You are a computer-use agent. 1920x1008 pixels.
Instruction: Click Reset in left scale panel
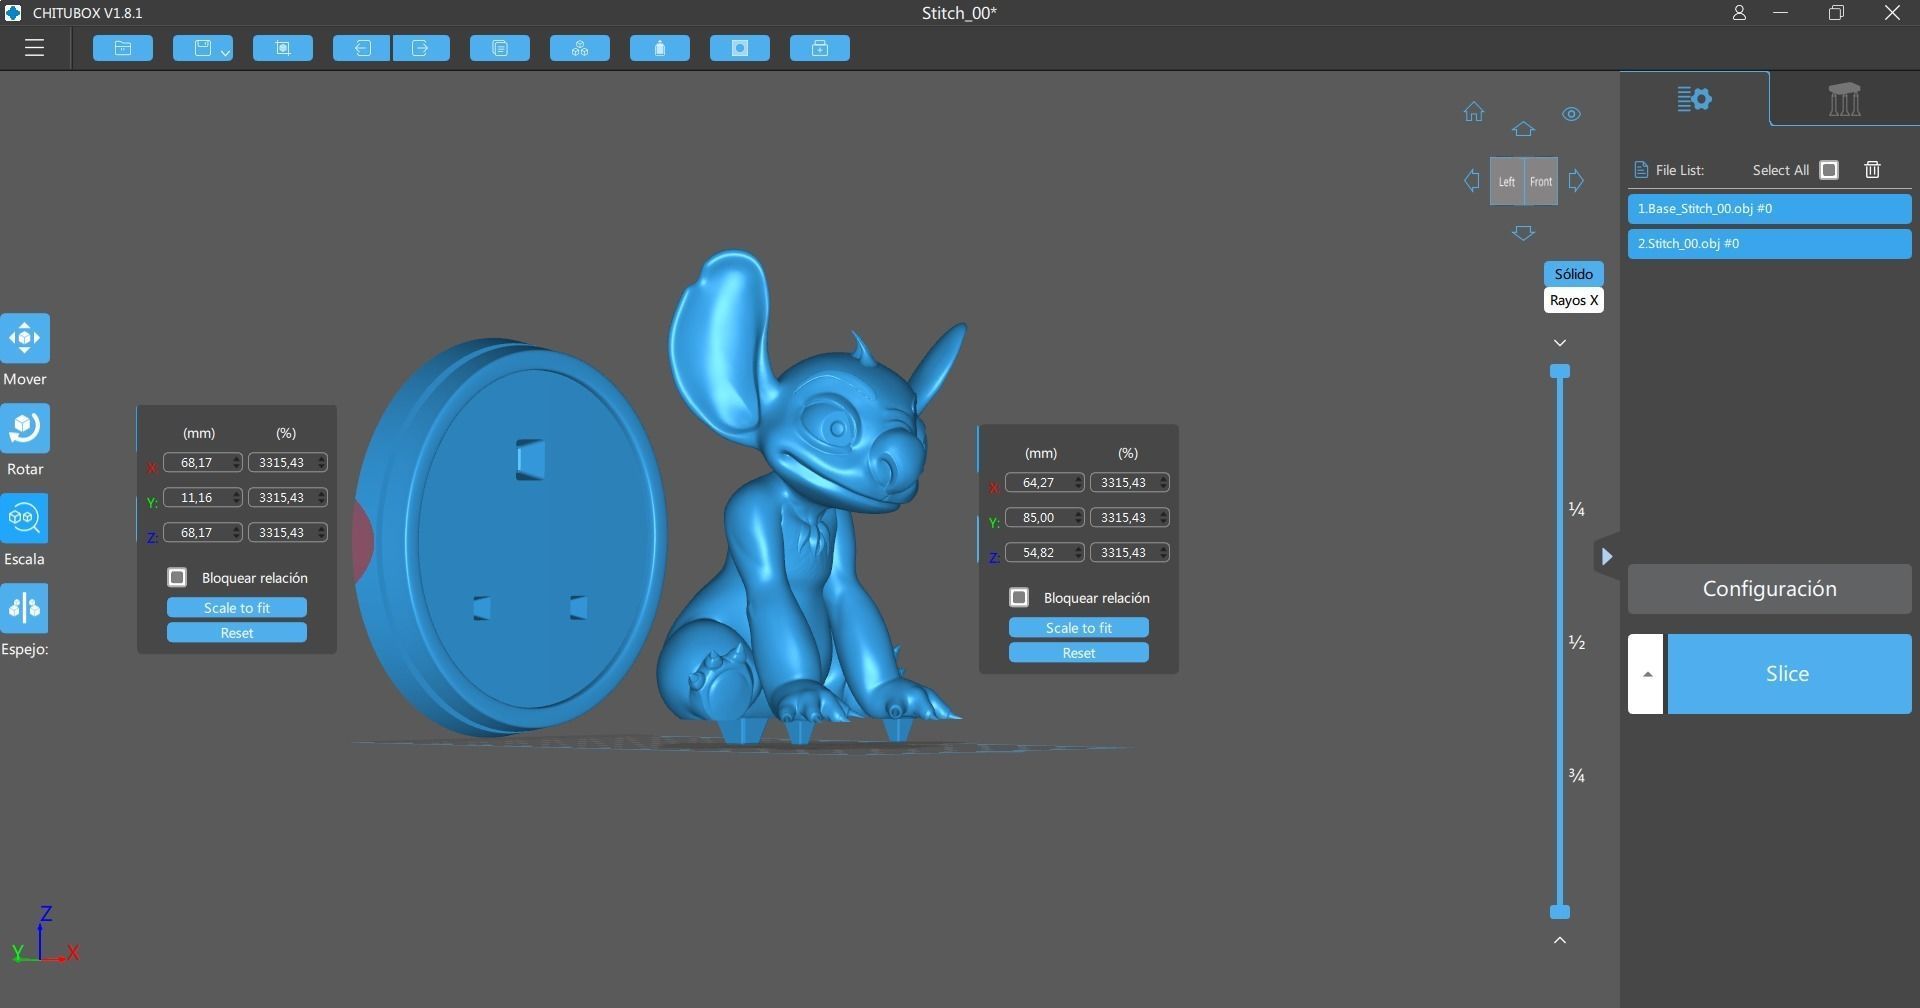pyautogui.click(x=237, y=633)
